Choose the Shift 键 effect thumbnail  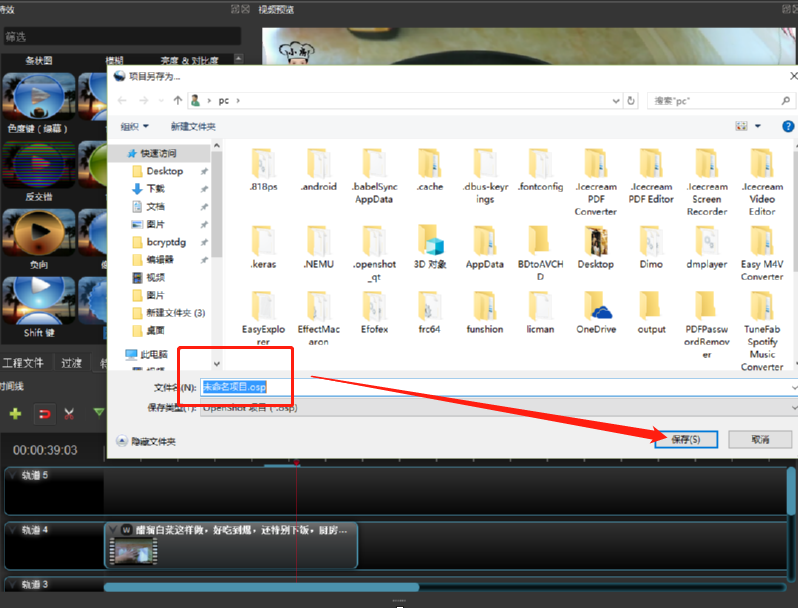pos(38,300)
